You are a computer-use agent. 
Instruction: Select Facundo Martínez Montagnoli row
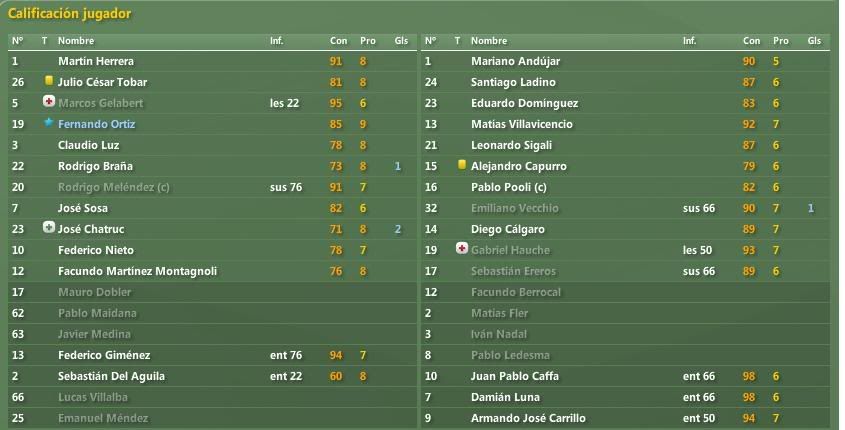click(x=212, y=271)
